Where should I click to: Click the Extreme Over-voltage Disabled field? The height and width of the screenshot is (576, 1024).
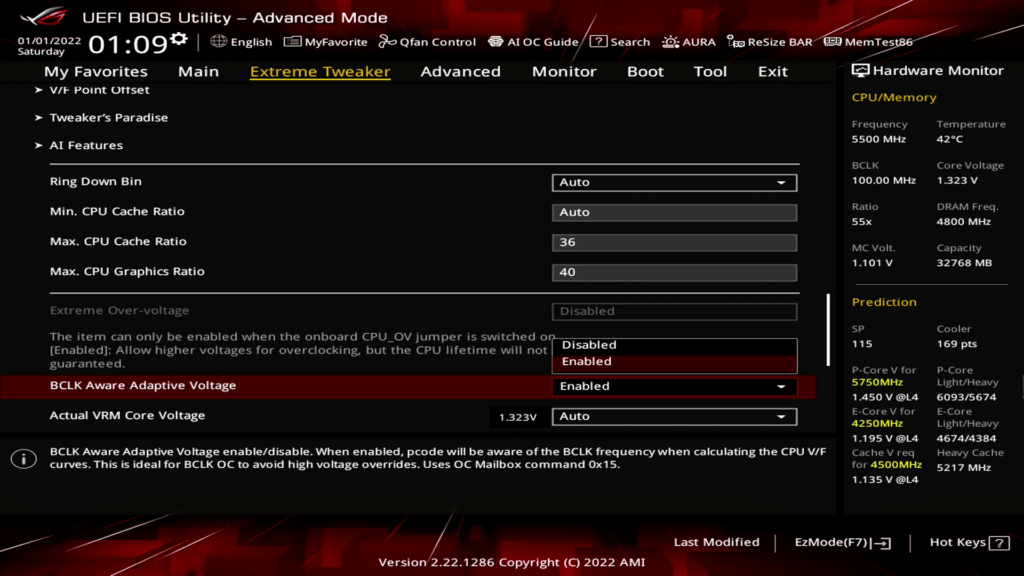point(674,312)
